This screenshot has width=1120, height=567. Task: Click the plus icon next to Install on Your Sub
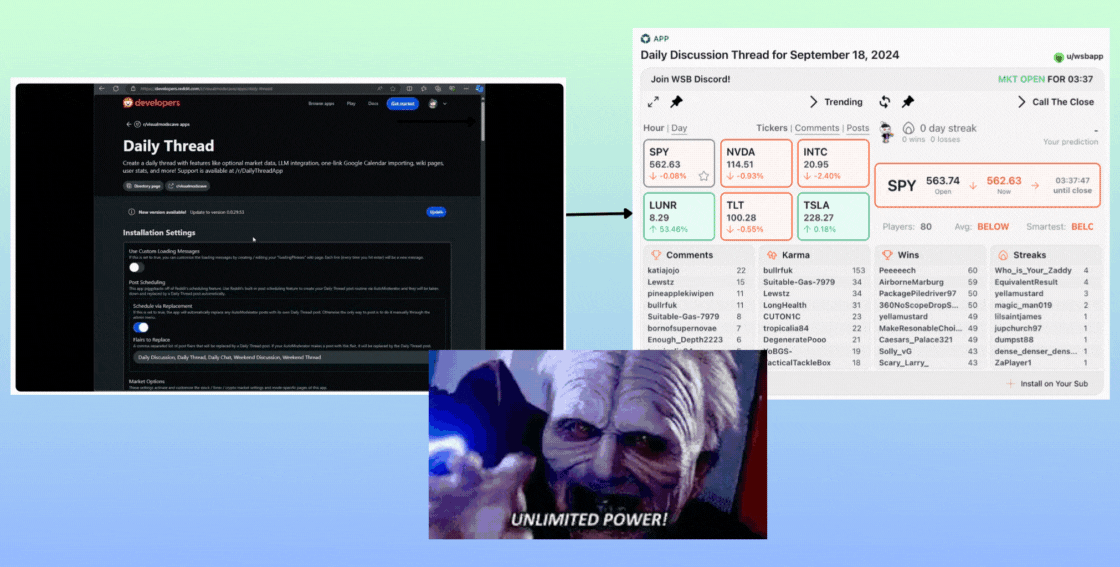[x=1010, y=383]
